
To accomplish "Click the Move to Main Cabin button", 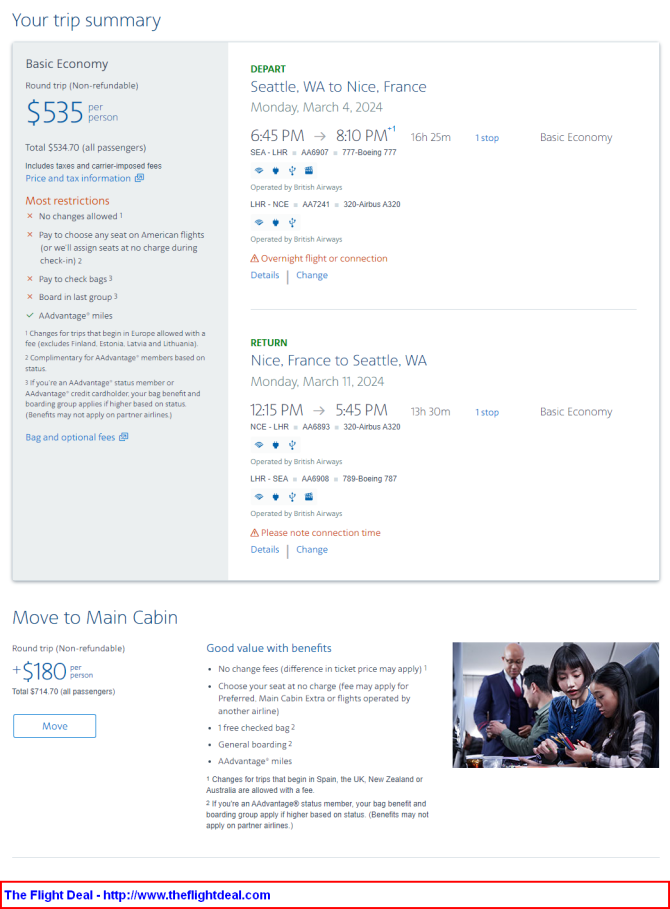I will [54, 726].
